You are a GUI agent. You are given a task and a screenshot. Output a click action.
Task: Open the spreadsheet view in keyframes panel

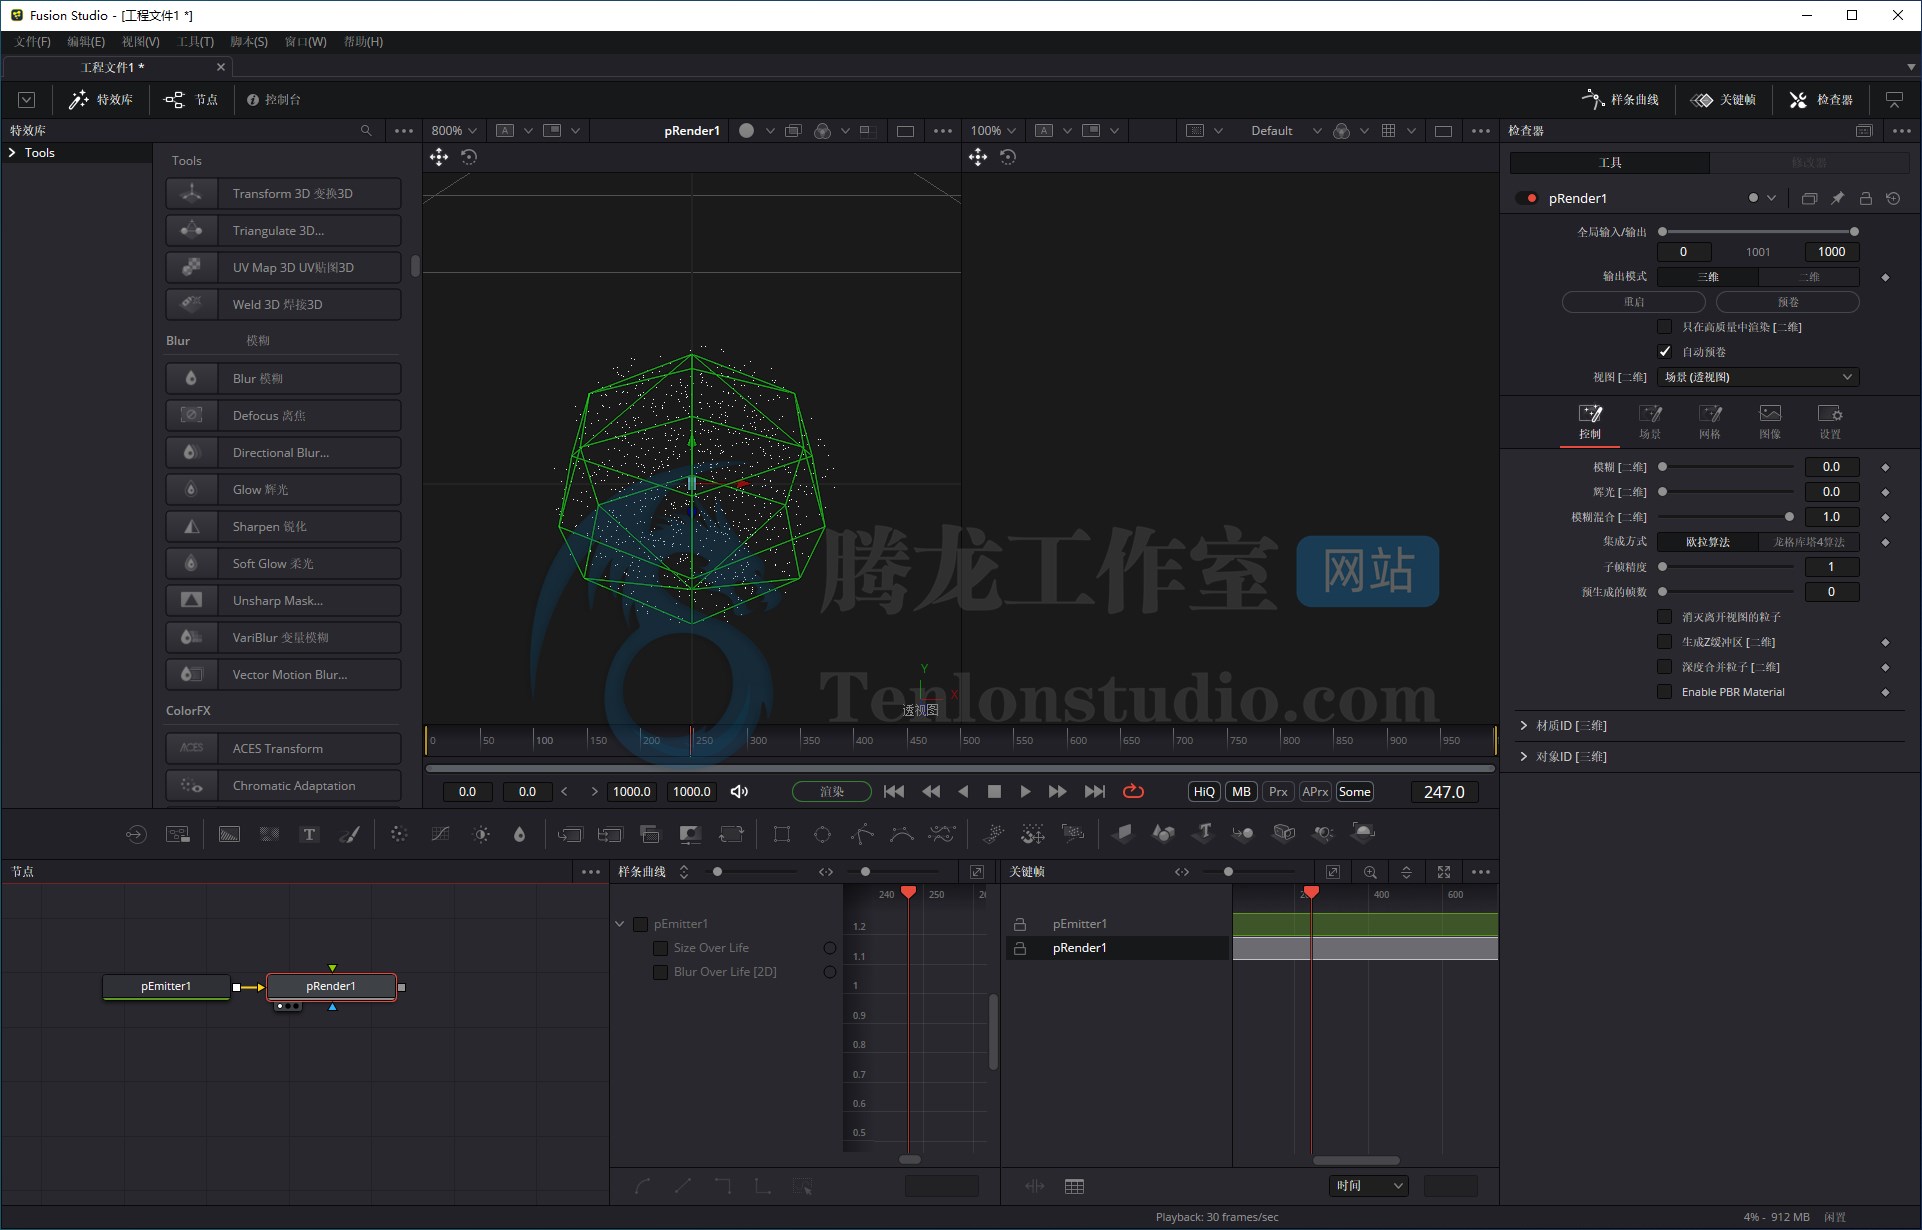click(x=1074, y=1187)
